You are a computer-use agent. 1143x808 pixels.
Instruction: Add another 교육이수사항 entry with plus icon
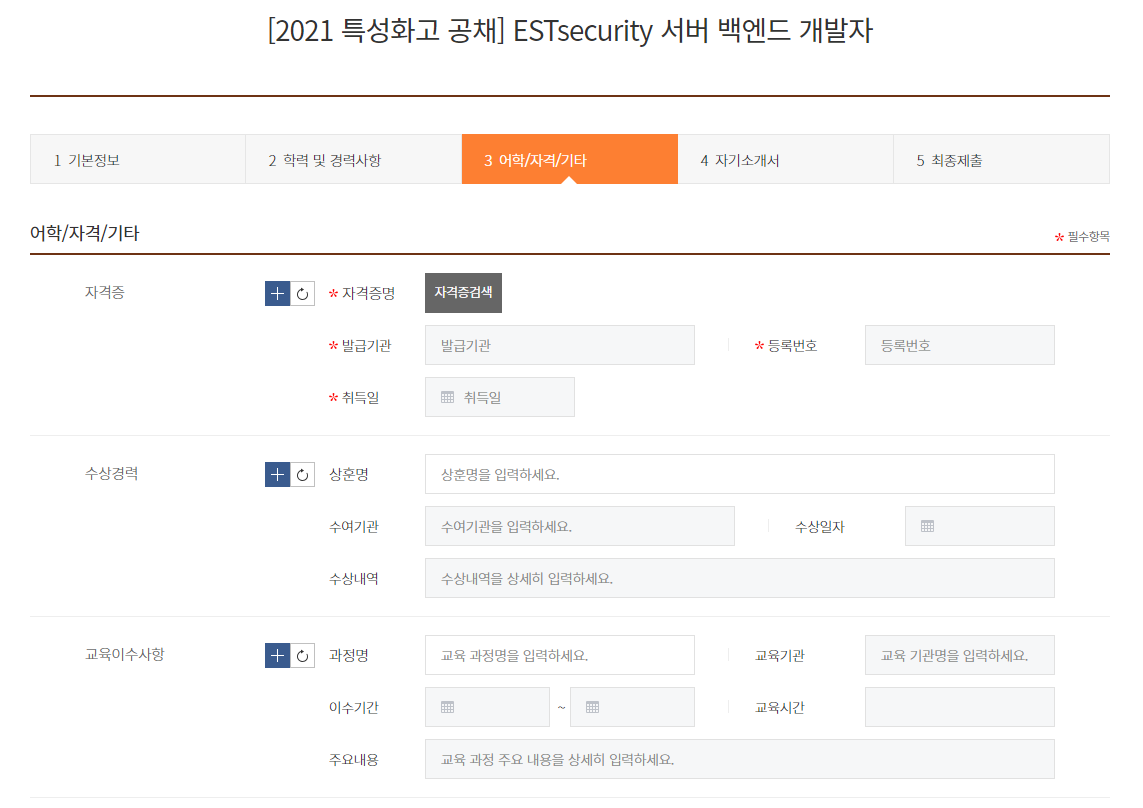click(277, 656)
